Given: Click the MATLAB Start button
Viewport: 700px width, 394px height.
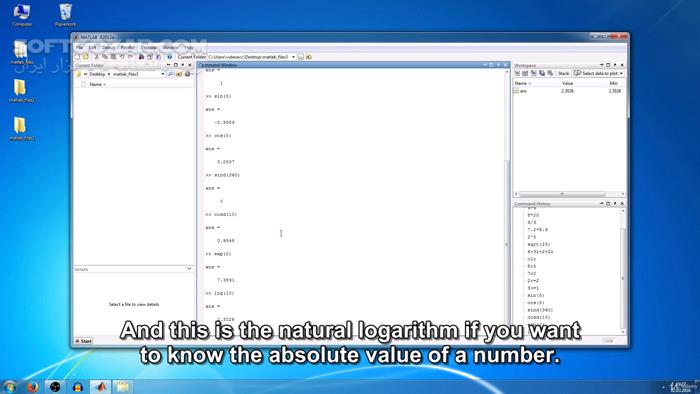Looking at the screenshot, I should coord(83,341).
